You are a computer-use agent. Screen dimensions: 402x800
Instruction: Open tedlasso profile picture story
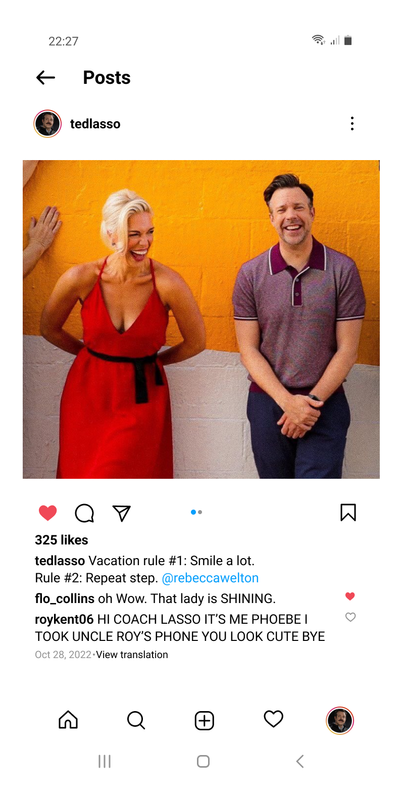(47, 123)
